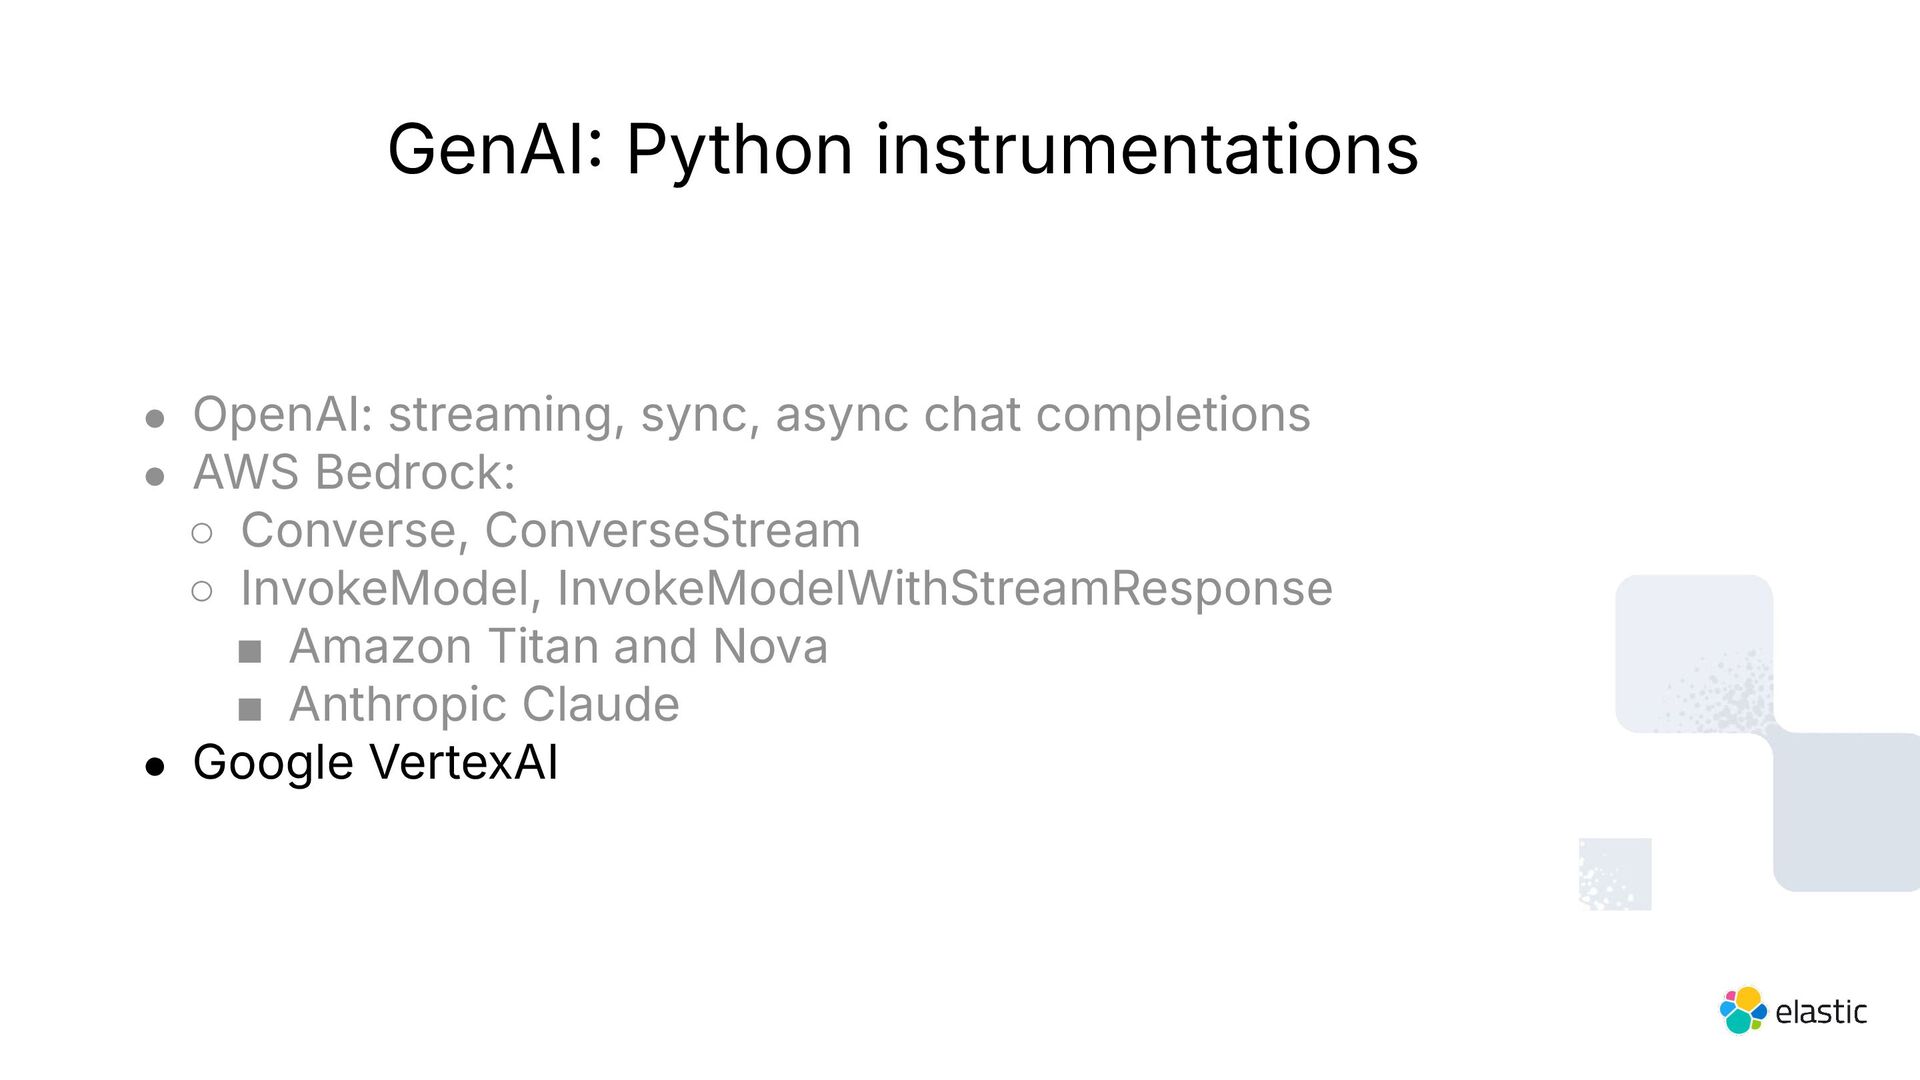The height and width of the screenshot is (1080, 1920).
Task: Click the 'Converse, ConverseStream' sub-bullet
Action: click(x=550, y=530)
